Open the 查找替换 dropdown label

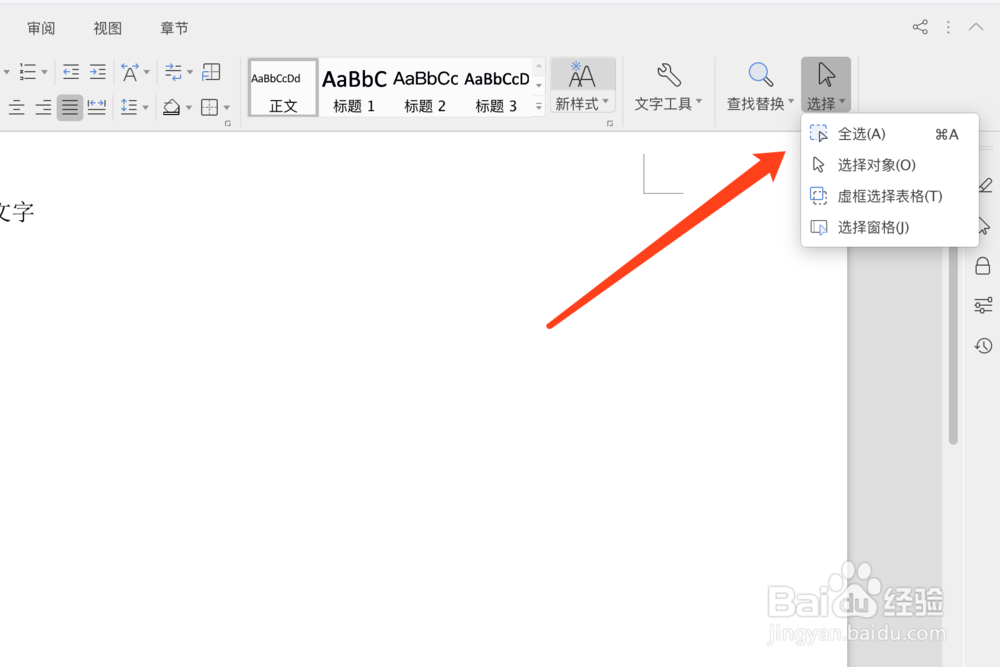pyautogui.click(x=760, y=103)
